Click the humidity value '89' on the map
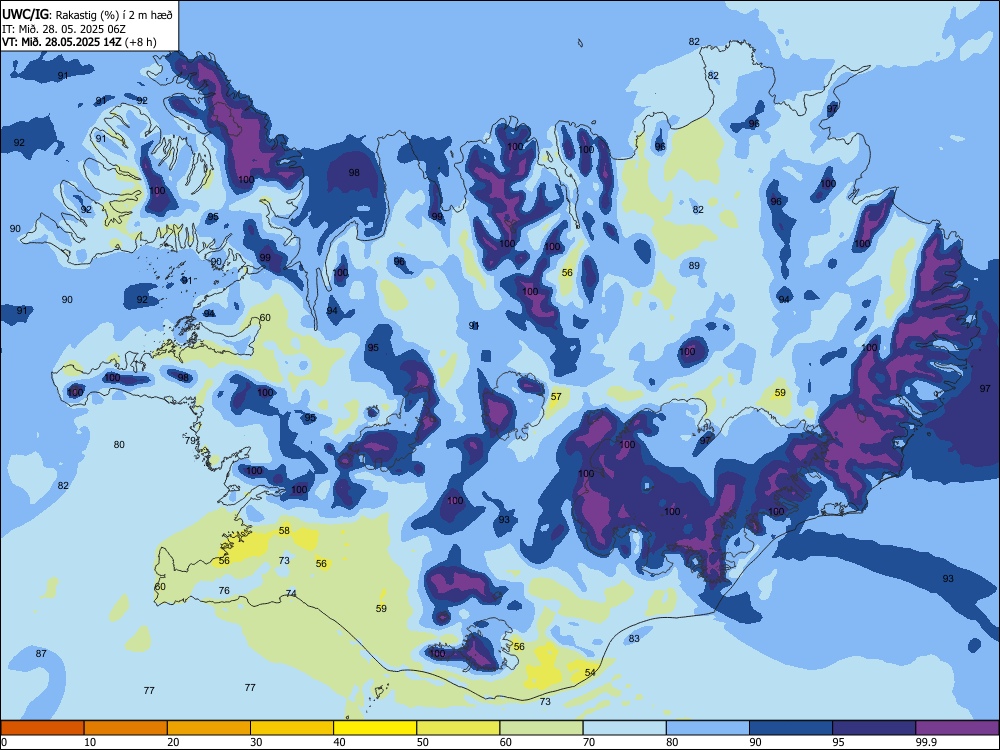 click(695, 265)
